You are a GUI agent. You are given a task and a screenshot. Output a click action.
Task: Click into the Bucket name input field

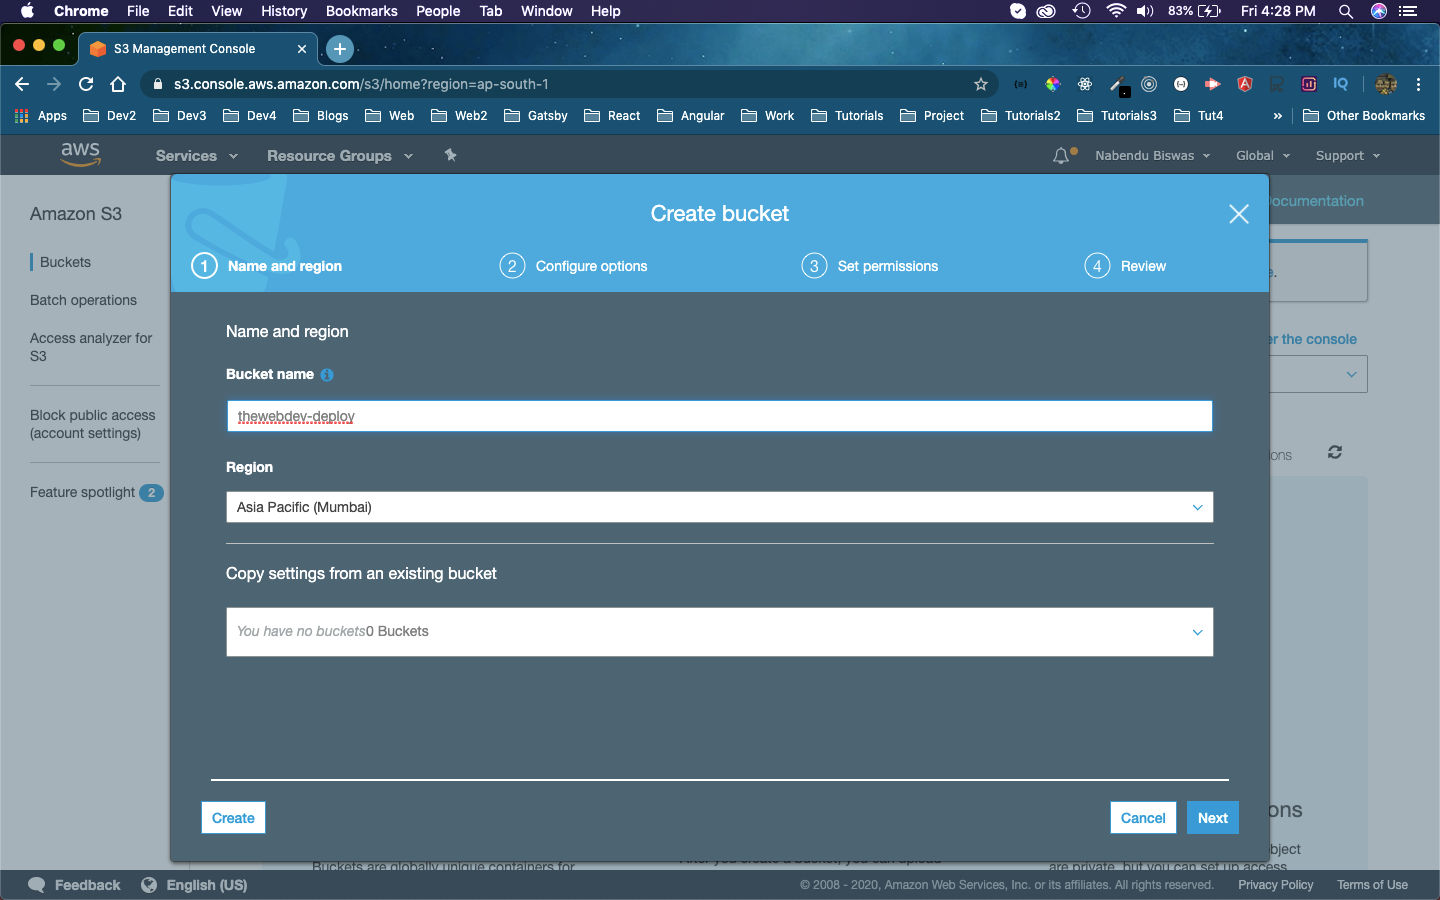click(720, 416)
